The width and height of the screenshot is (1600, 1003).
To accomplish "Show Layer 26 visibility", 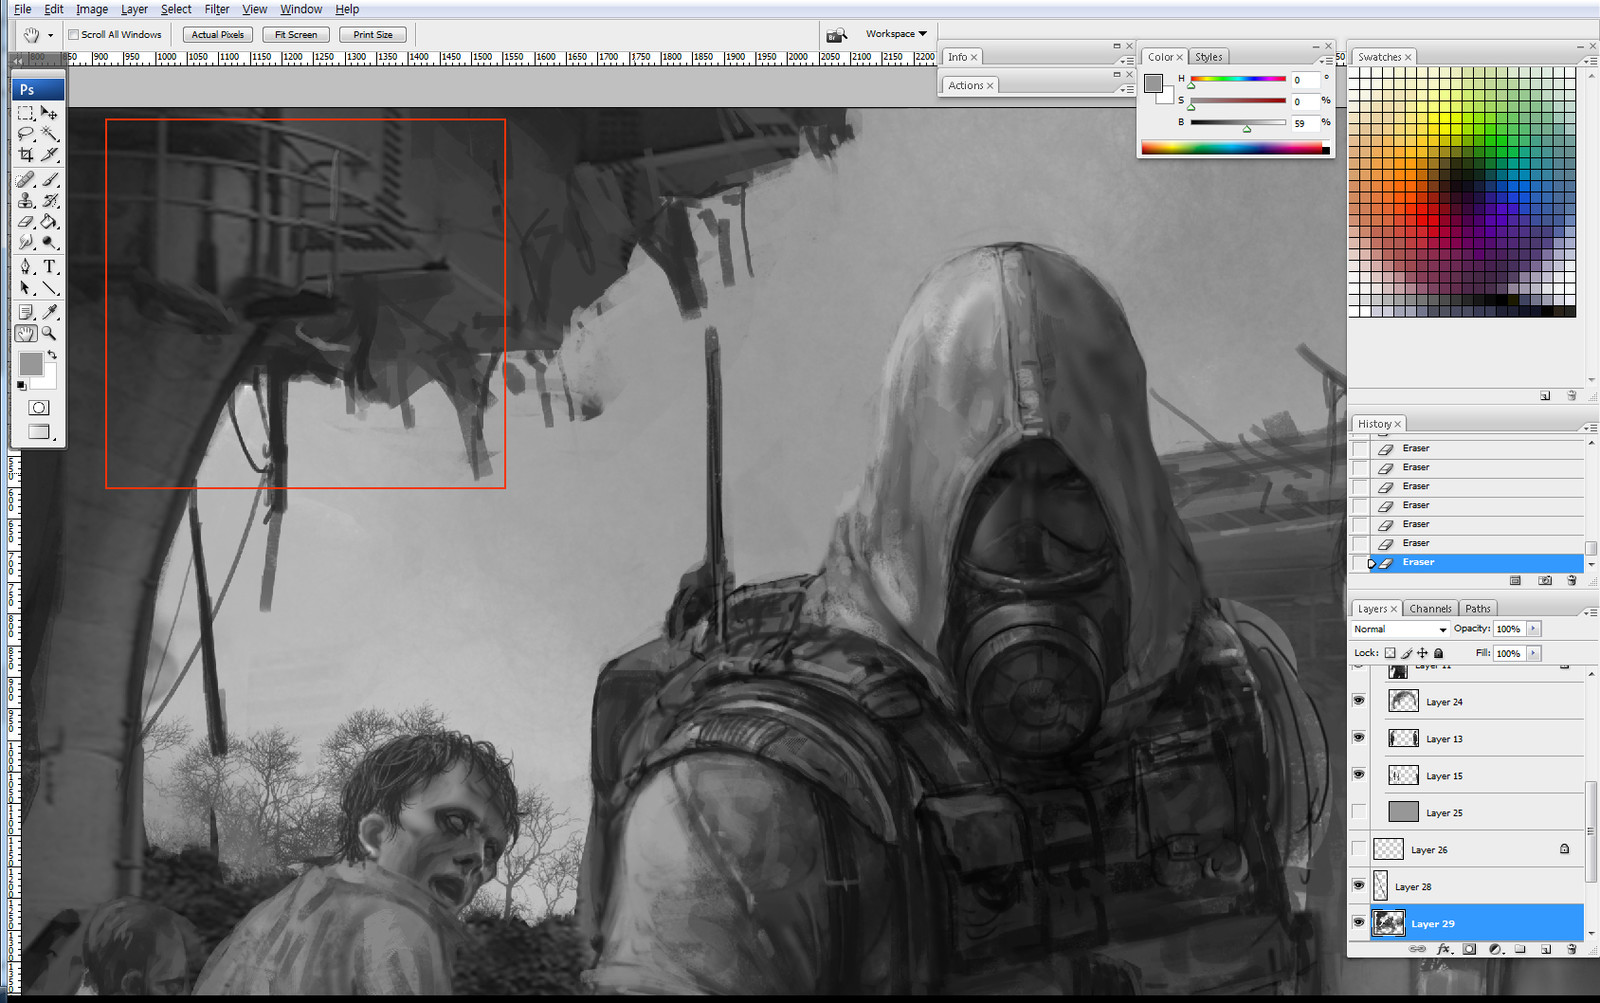I will pyautogui.click(x=1358, y=849).
